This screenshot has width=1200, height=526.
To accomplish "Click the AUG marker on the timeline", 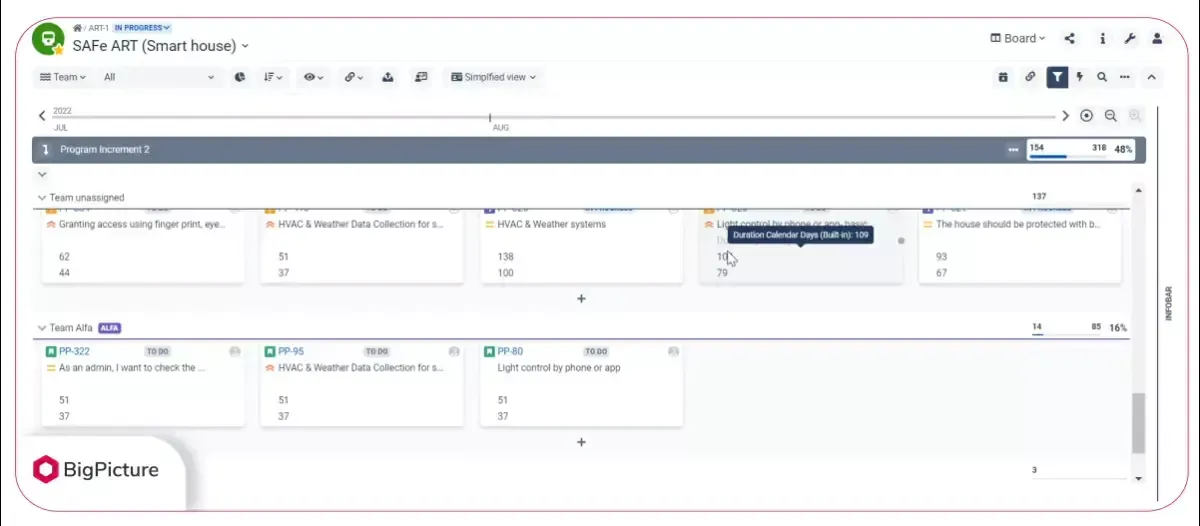I will (x=500, y=128).
